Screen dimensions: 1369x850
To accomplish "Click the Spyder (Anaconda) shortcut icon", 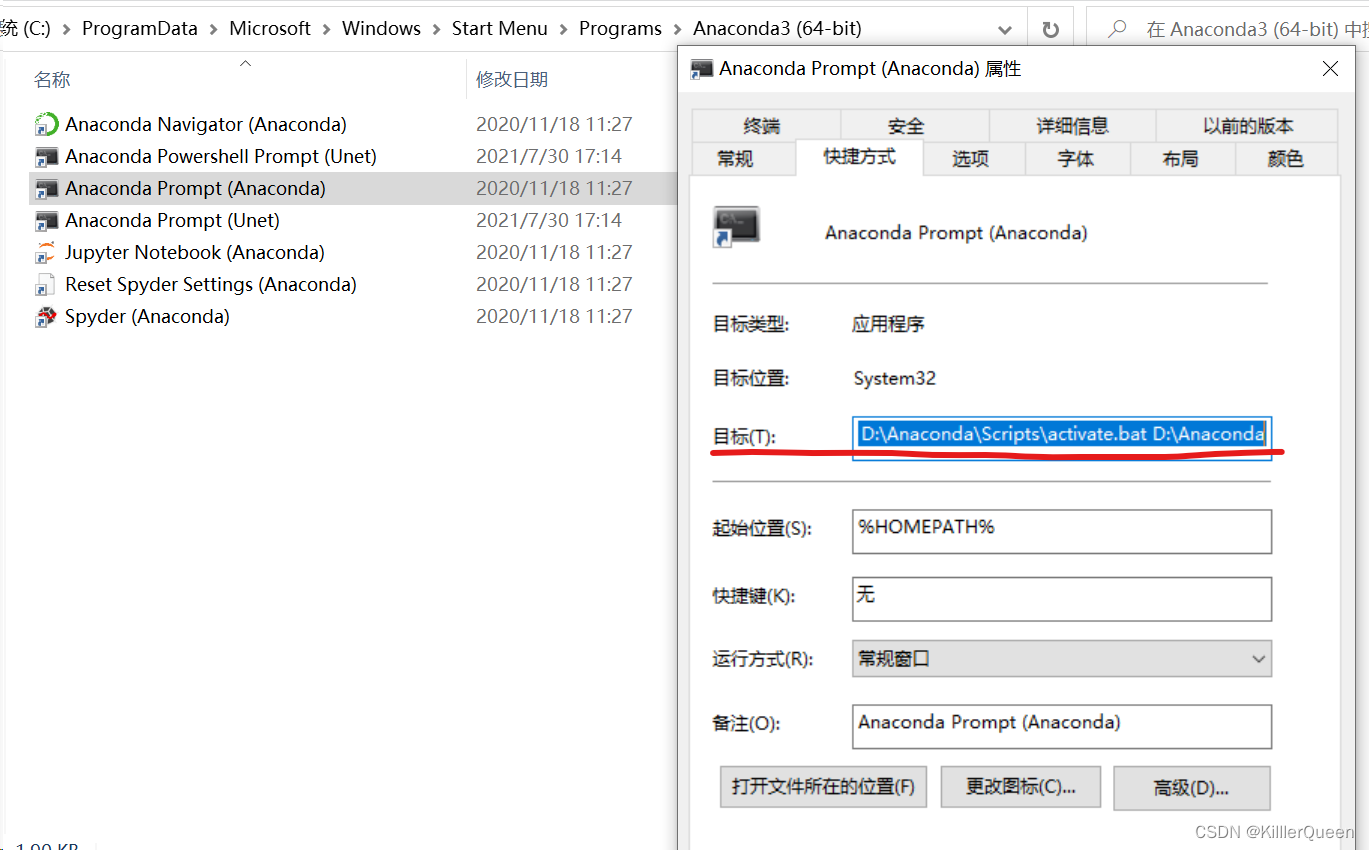I will [46, 316].
